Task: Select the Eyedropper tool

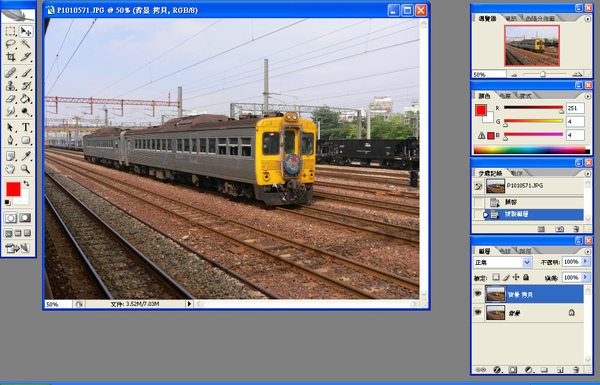Action: point(26,156)
